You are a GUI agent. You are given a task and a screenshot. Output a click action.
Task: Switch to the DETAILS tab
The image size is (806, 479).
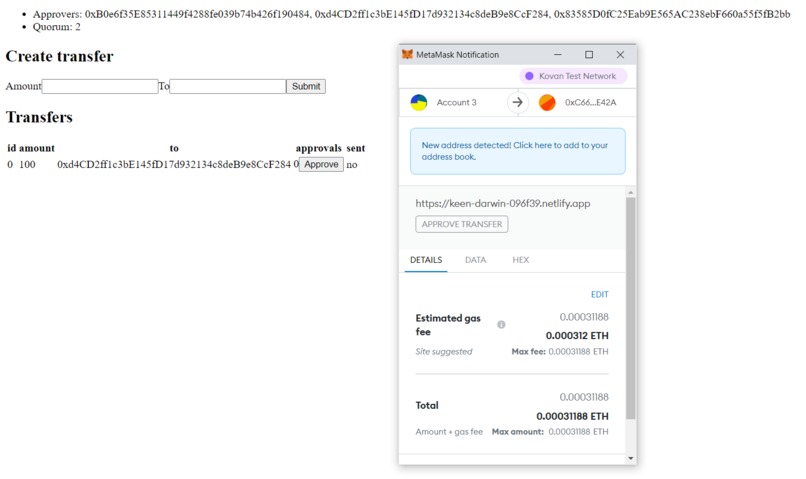426,260
